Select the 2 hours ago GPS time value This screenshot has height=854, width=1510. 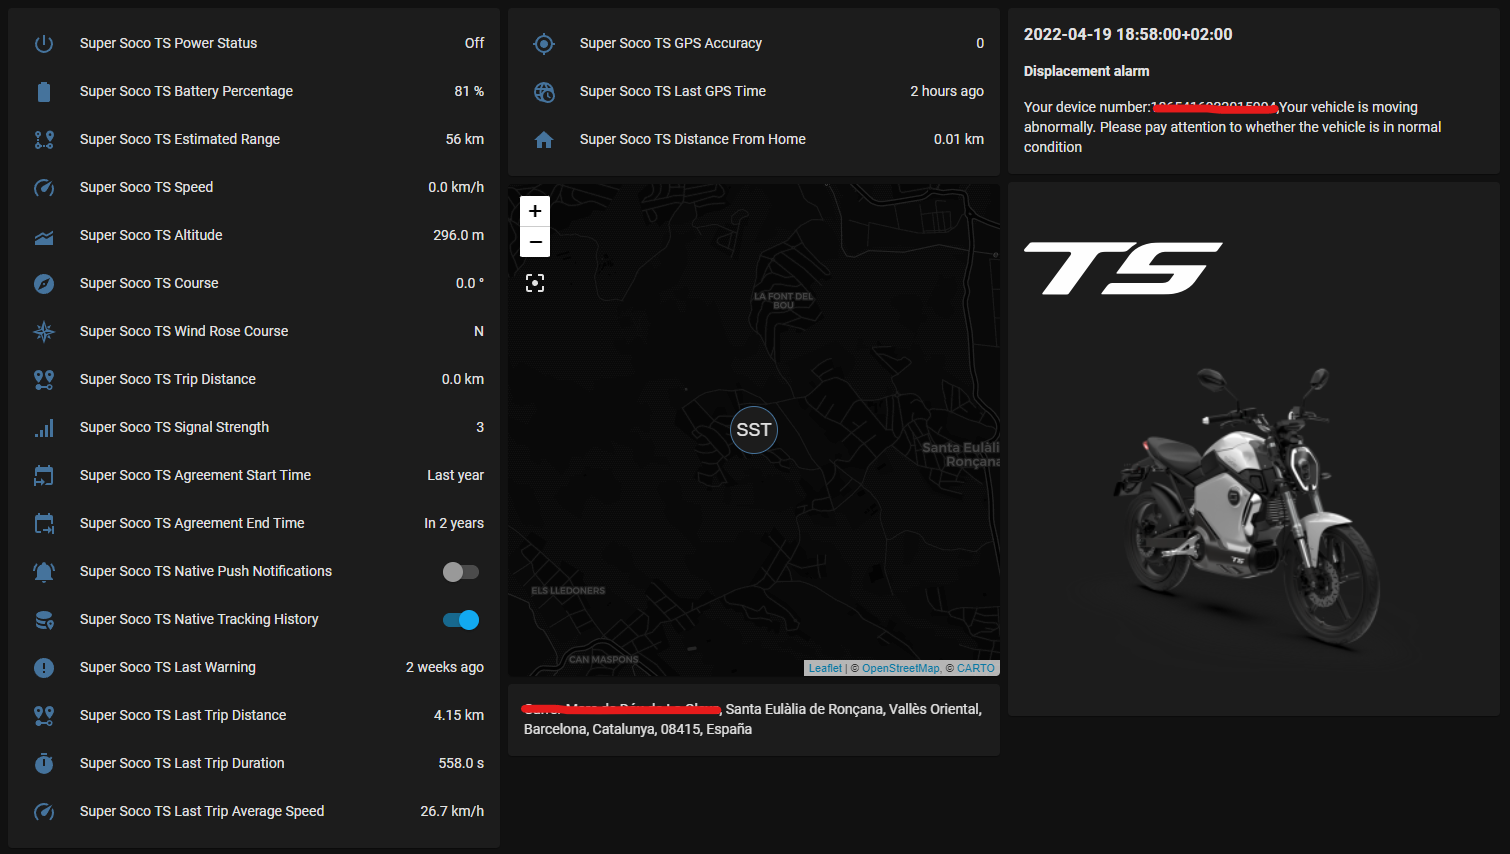(947, 91)
